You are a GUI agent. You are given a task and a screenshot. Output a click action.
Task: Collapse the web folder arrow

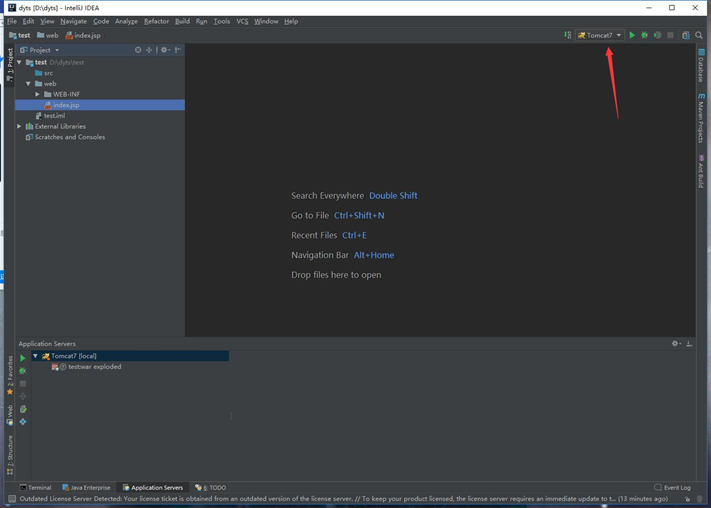click(x=29, y=83)
